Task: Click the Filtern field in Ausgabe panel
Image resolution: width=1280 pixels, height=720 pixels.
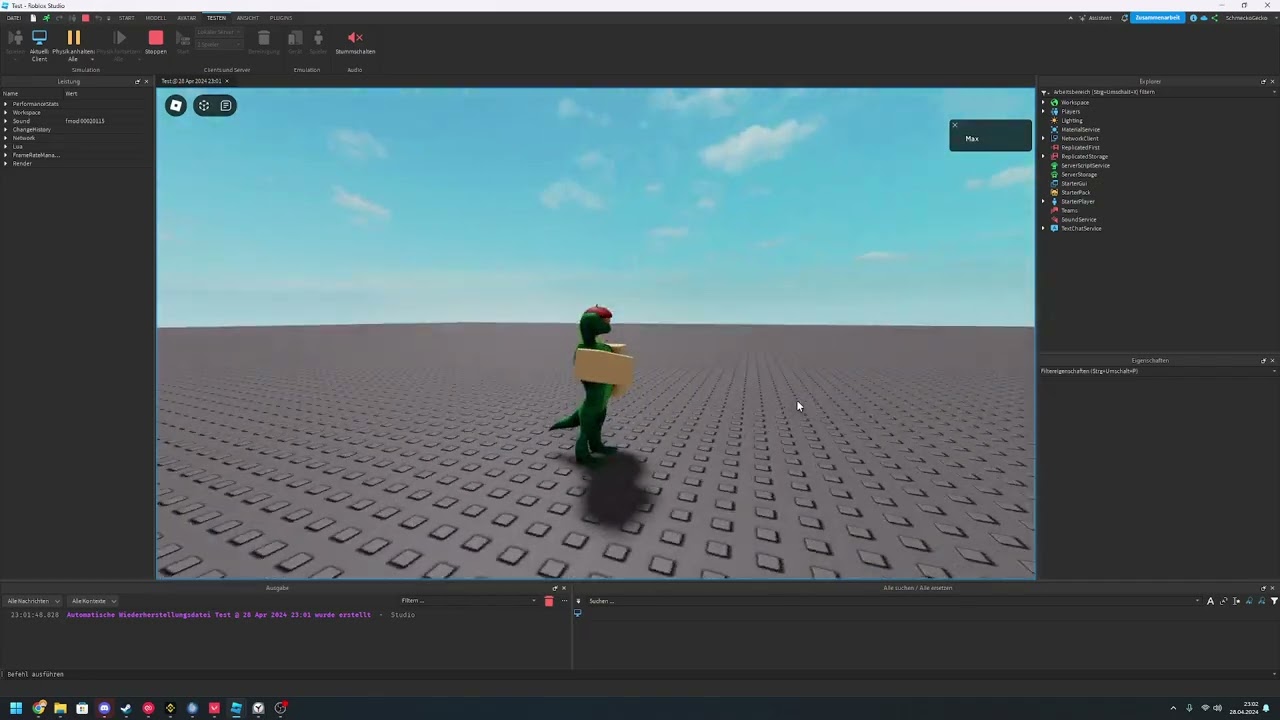Action: [x=468, y=601]
